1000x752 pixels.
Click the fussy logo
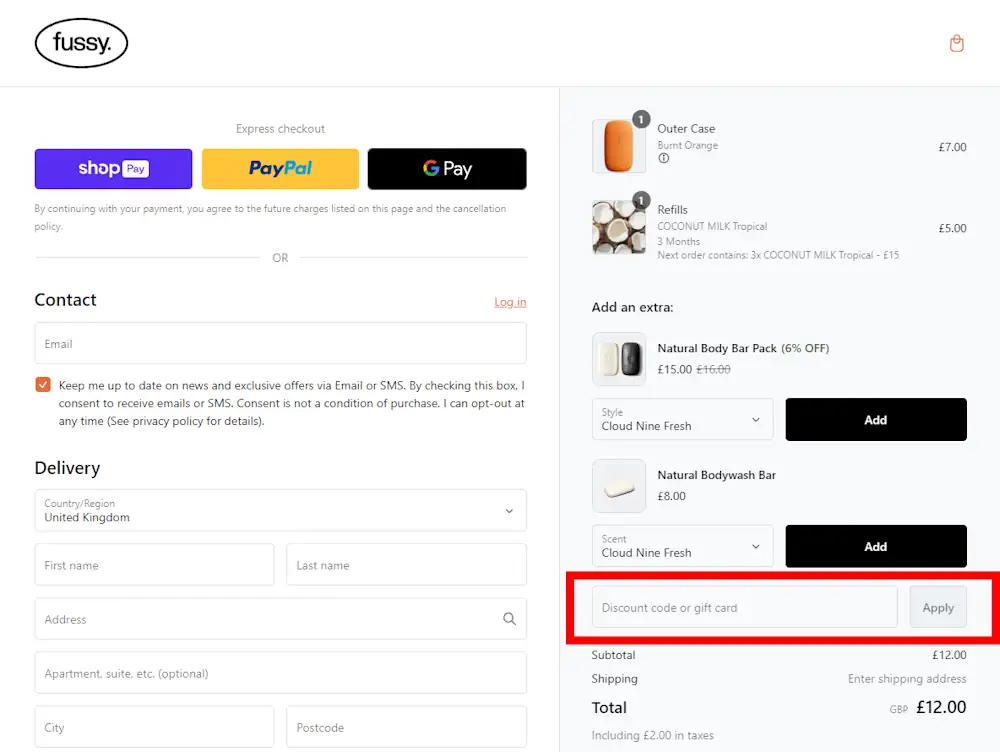(x=81, y=44)
